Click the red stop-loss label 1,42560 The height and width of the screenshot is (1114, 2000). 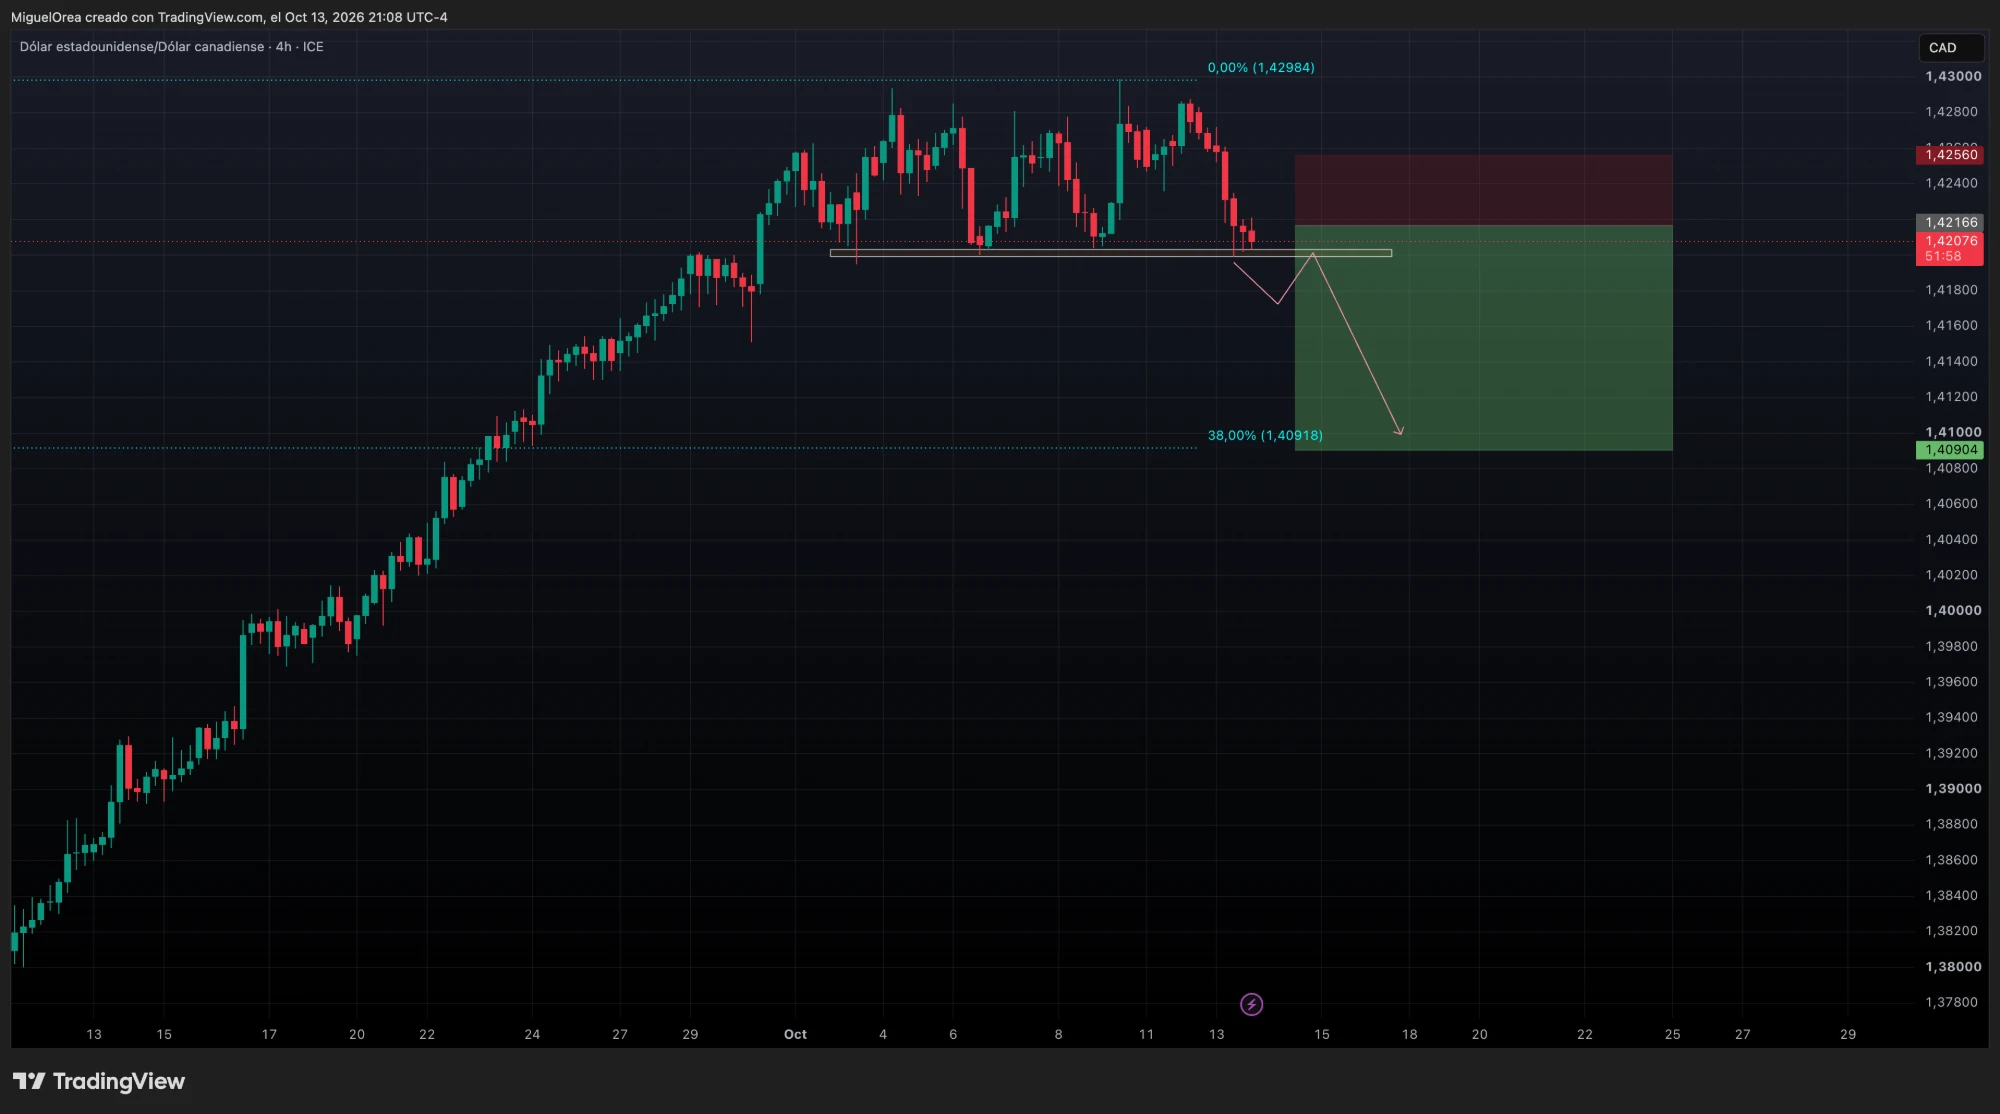(x=1950, y=154)
